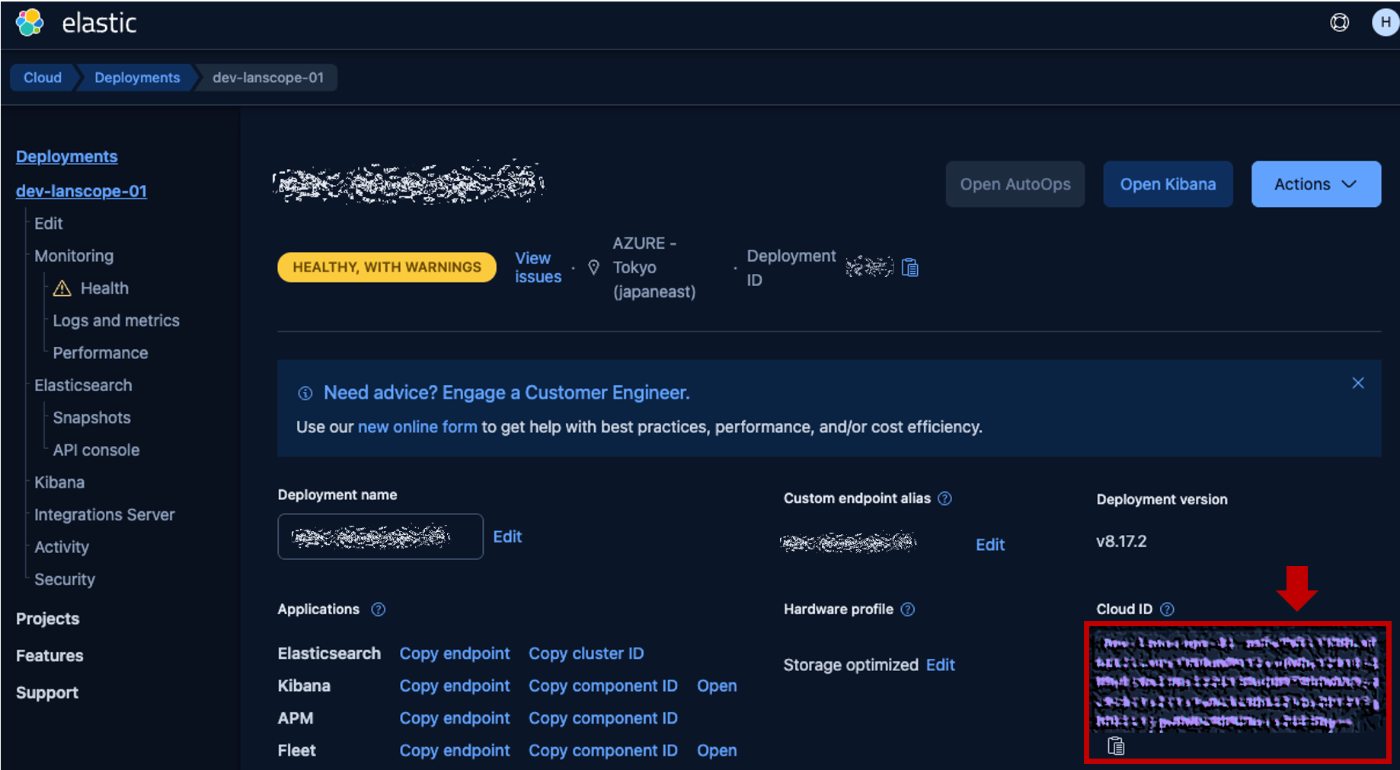Open Projects in the sidebar
Image resolution: width=1400 pixels, height=770 pixels.
(47, 618)
